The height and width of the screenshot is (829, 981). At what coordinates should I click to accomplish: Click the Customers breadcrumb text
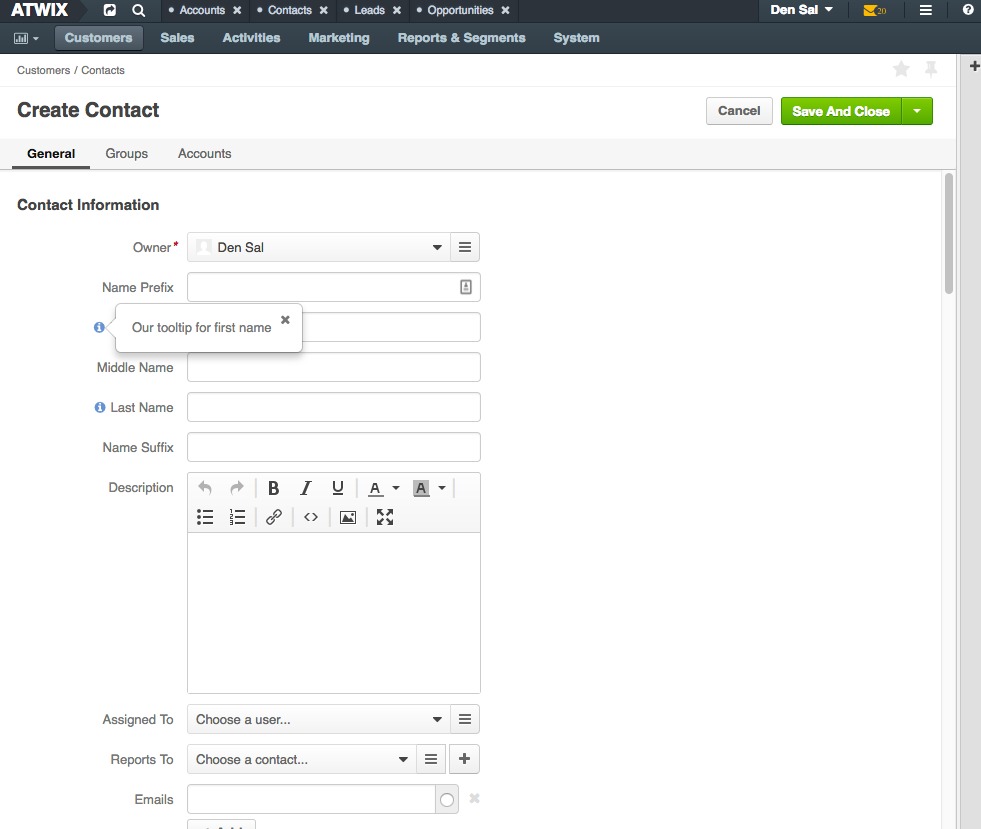coord(43,70)
